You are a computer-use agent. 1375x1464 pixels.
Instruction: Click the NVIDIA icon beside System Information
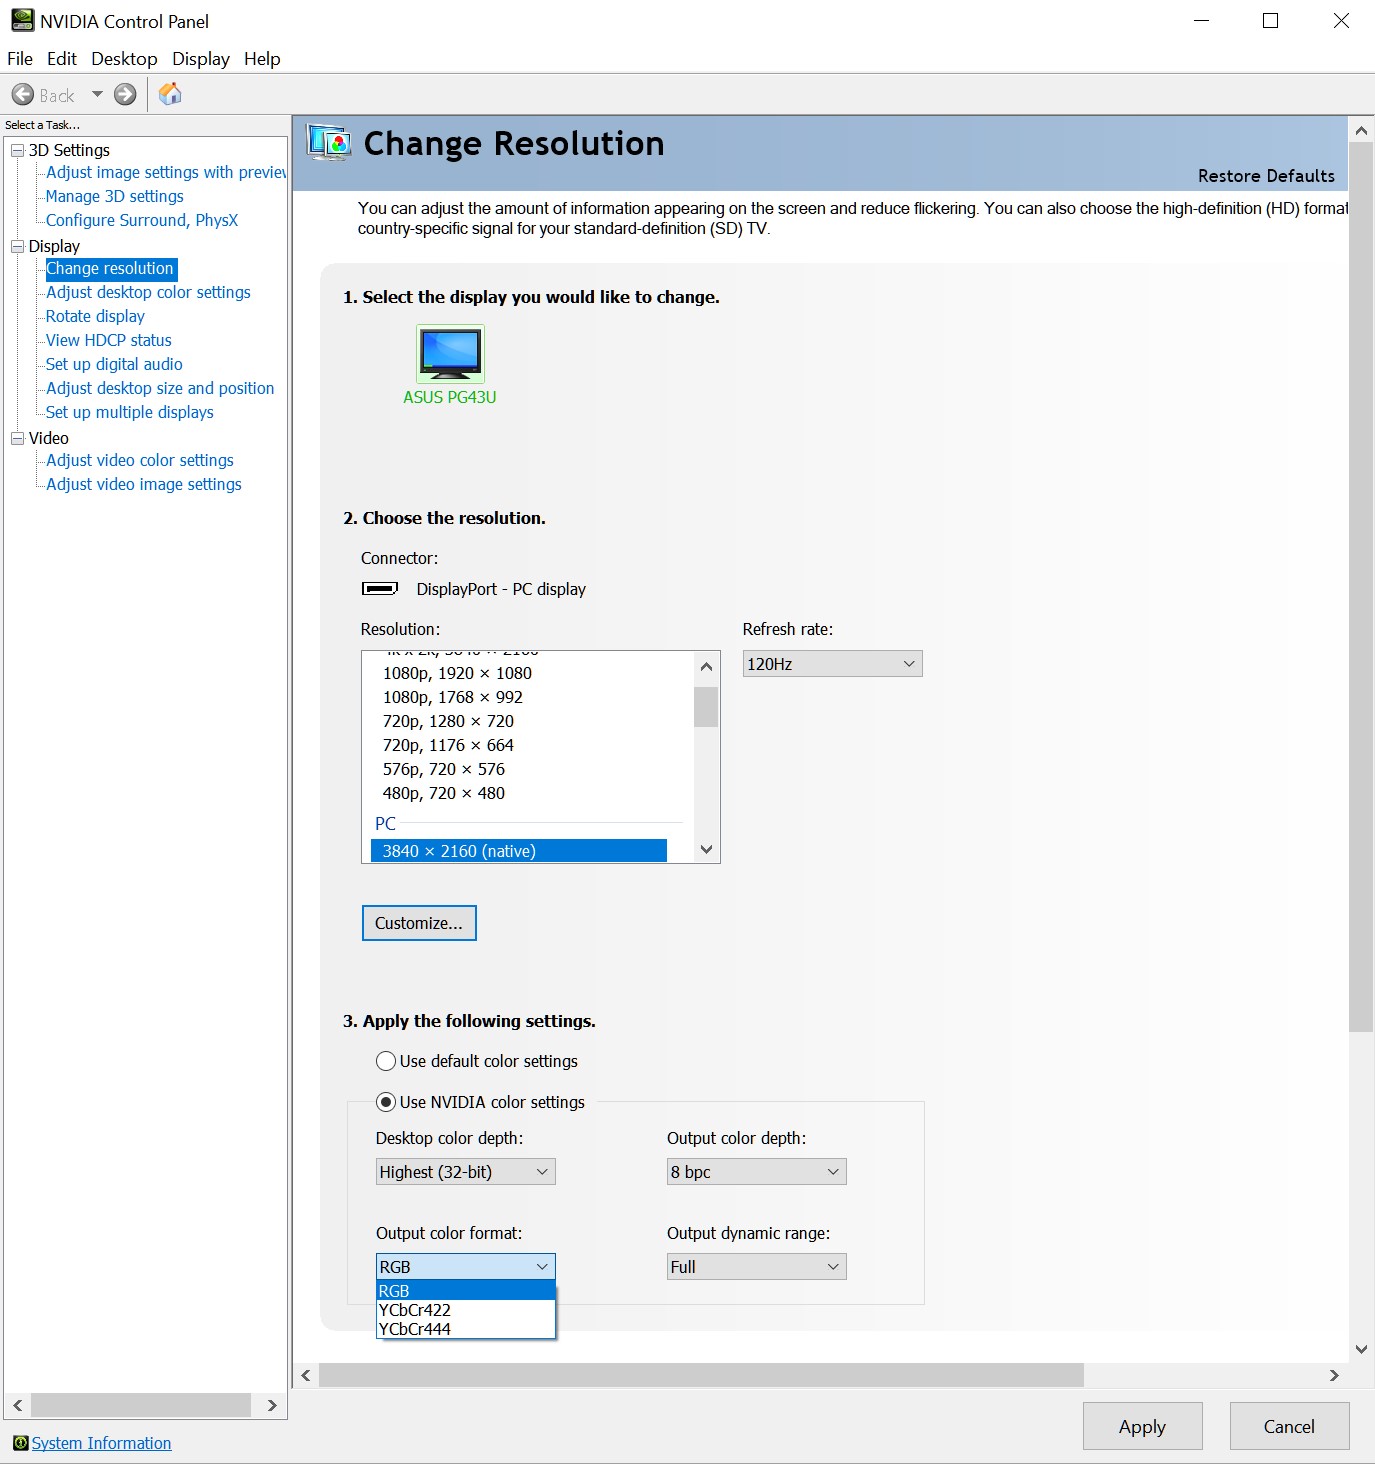(20, 1443)
